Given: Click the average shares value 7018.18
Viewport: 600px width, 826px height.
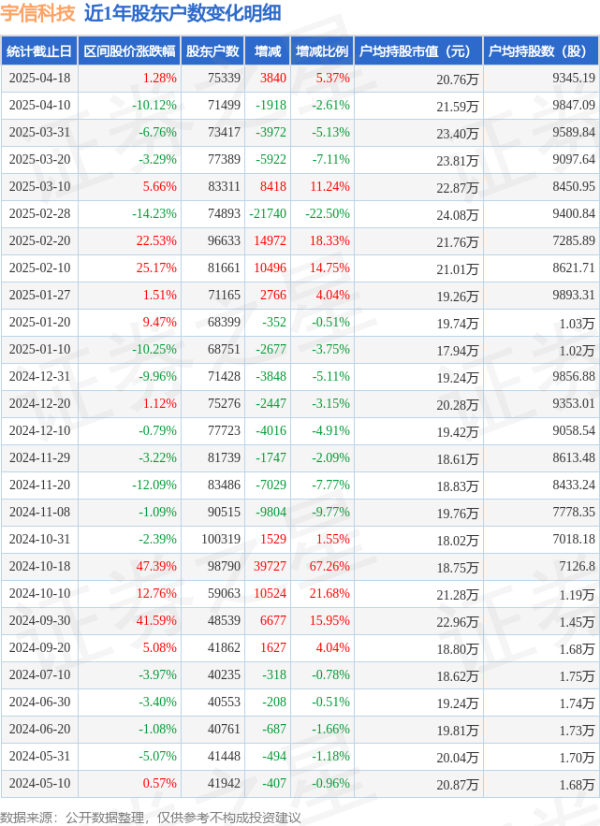Looking at the screenshot, I should 574,539.
